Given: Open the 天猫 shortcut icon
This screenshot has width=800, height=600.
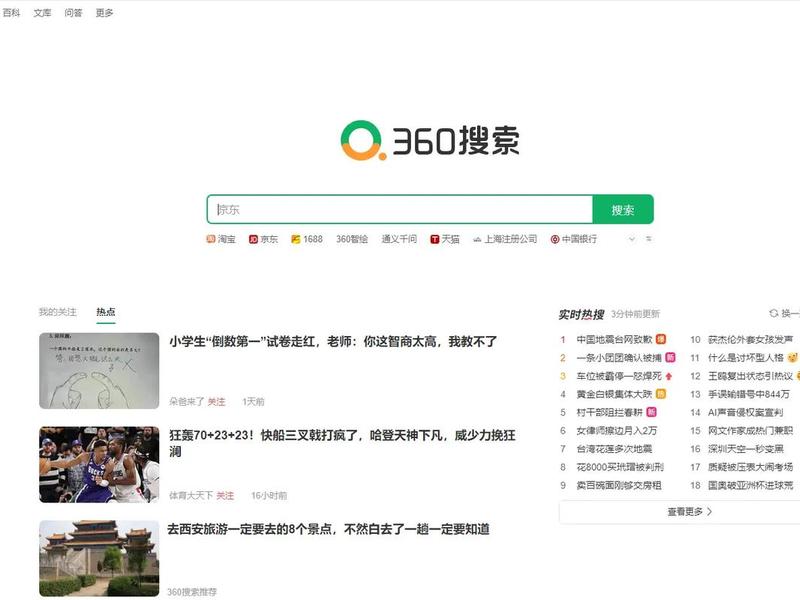Looking at the screenshot, I should coord(435,239).
